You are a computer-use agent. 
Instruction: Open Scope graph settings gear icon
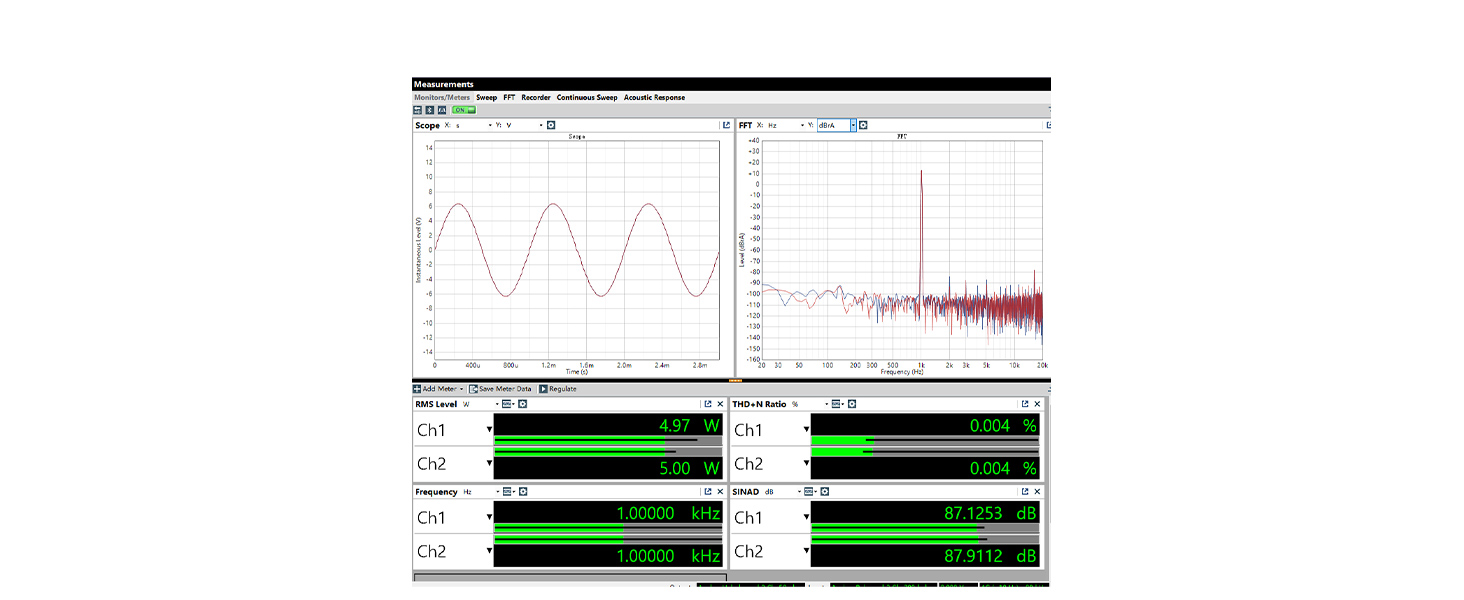tap(551, 126)
